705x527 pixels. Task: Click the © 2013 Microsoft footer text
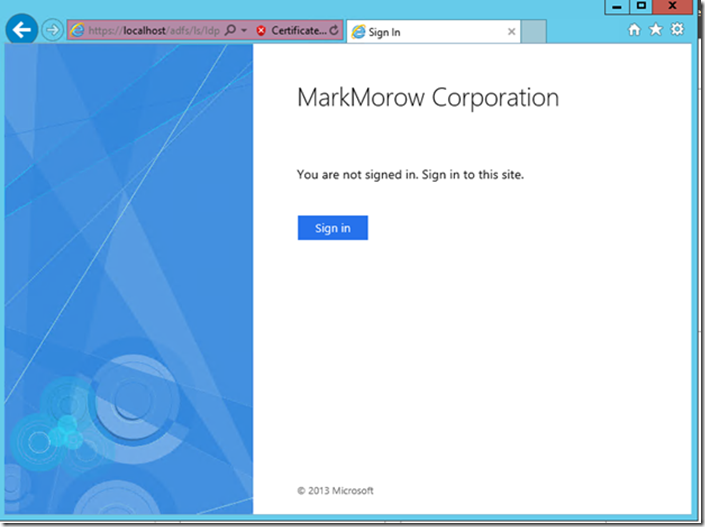pyautogui.click(x=335, y=491)
